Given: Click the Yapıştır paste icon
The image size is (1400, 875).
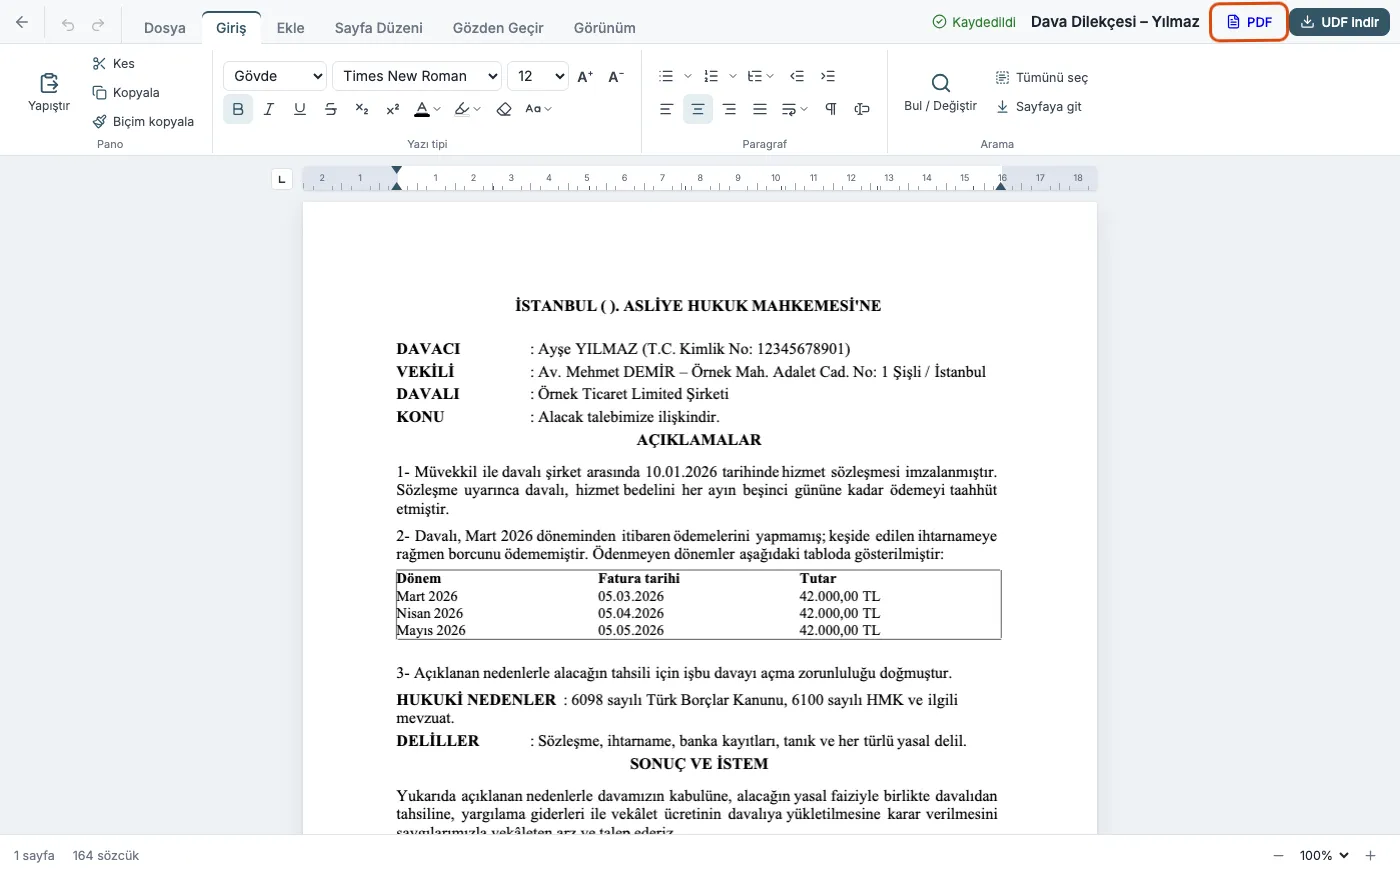Looking at the screenshot, I should tap(49, 84).
